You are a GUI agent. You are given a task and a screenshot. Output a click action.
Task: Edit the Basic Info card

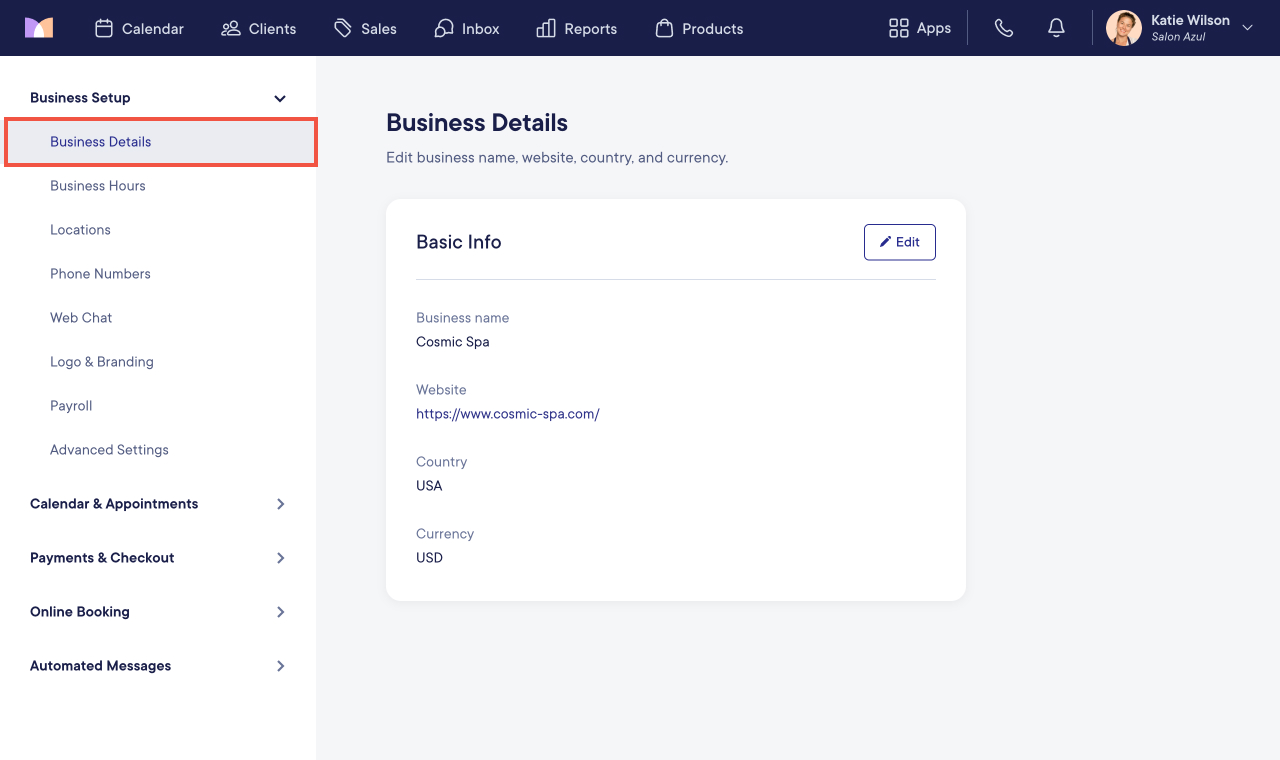900,242
